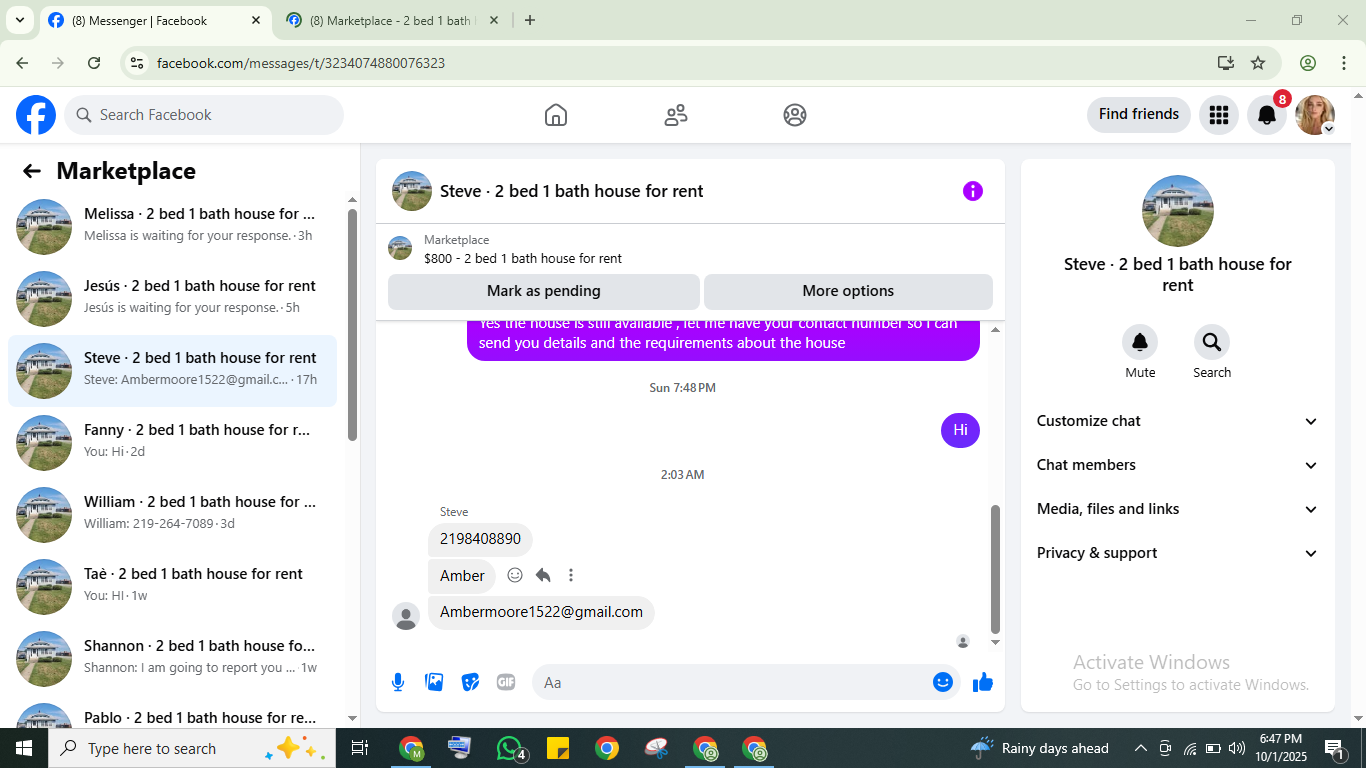Viewport: 1366px width, 768px height.
Task: Open account menu via profile picture
Action: click(1315, 115)
